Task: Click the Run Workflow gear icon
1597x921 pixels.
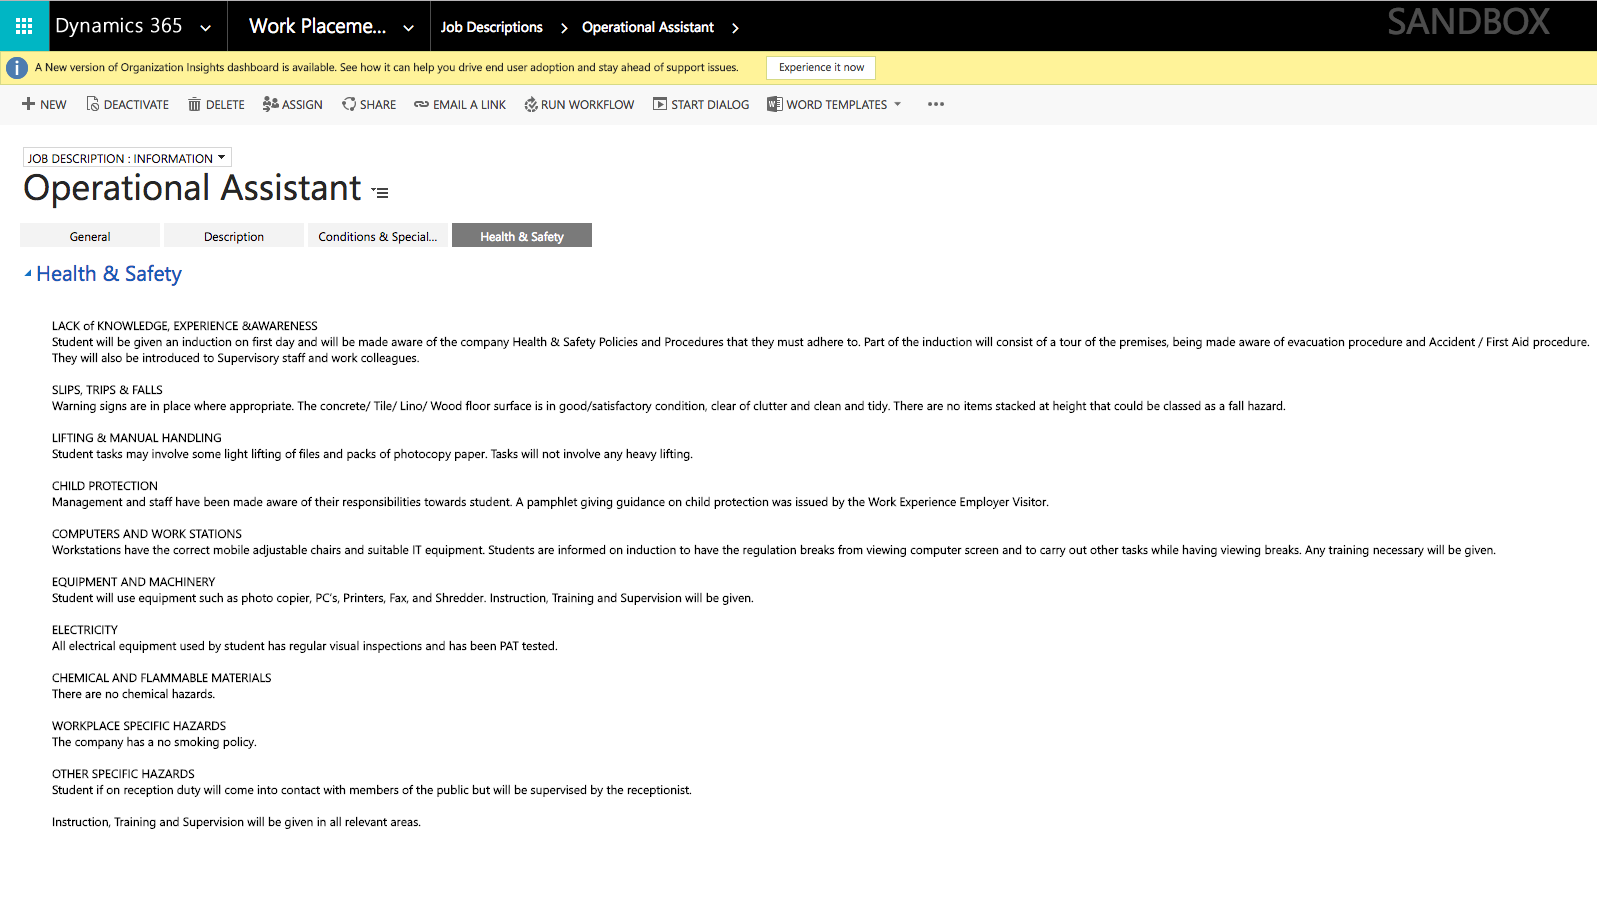Action: click(x=531, y=104)
